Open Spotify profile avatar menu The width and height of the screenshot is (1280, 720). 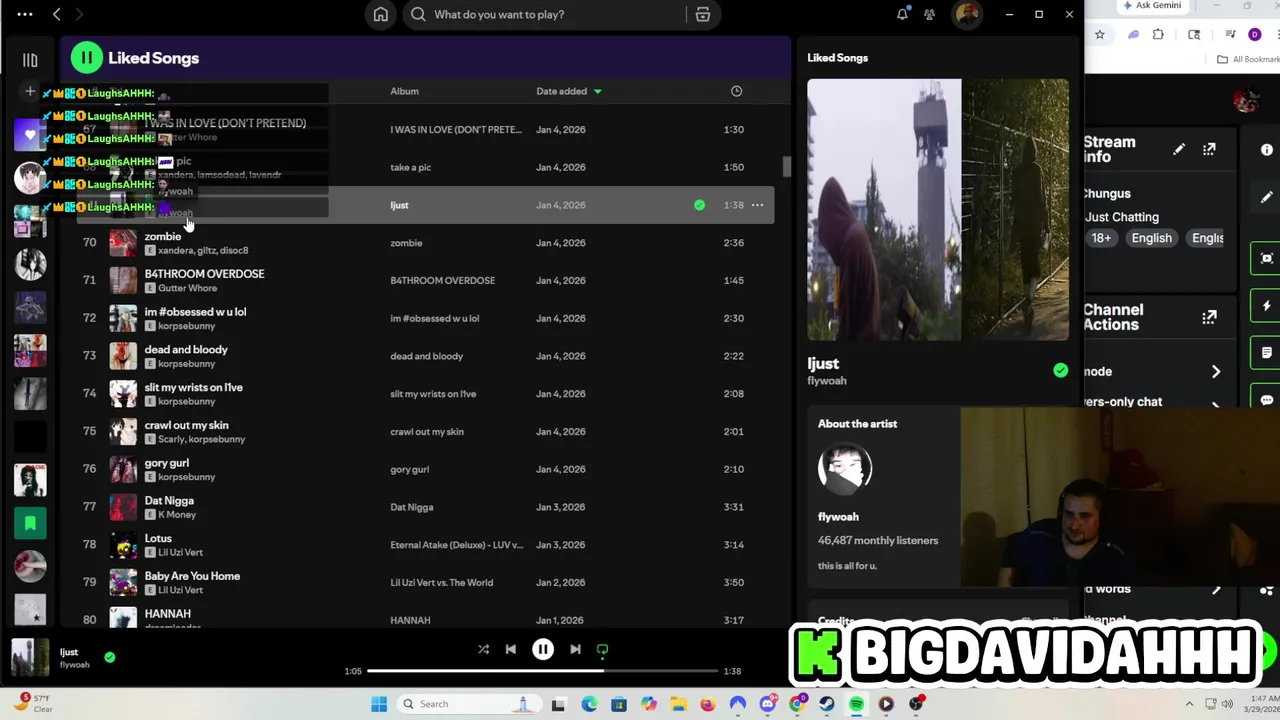tap(967, 14)
